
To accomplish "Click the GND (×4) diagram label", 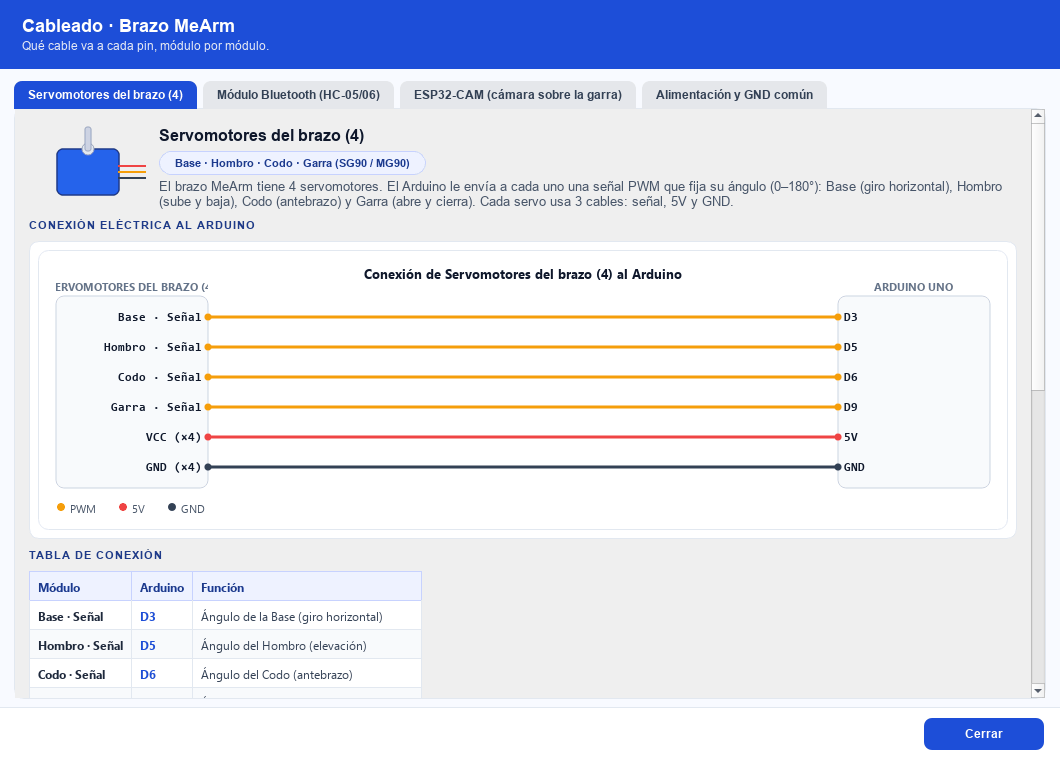I will click(x=173, y=467).
